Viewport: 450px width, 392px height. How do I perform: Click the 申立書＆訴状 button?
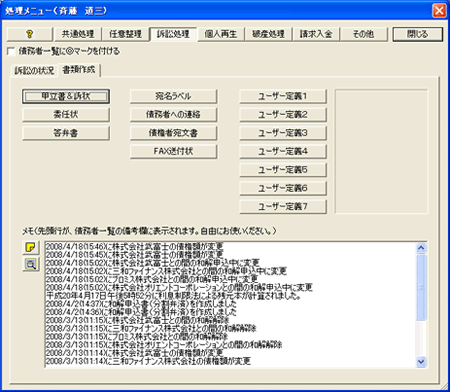click(66, 96)
